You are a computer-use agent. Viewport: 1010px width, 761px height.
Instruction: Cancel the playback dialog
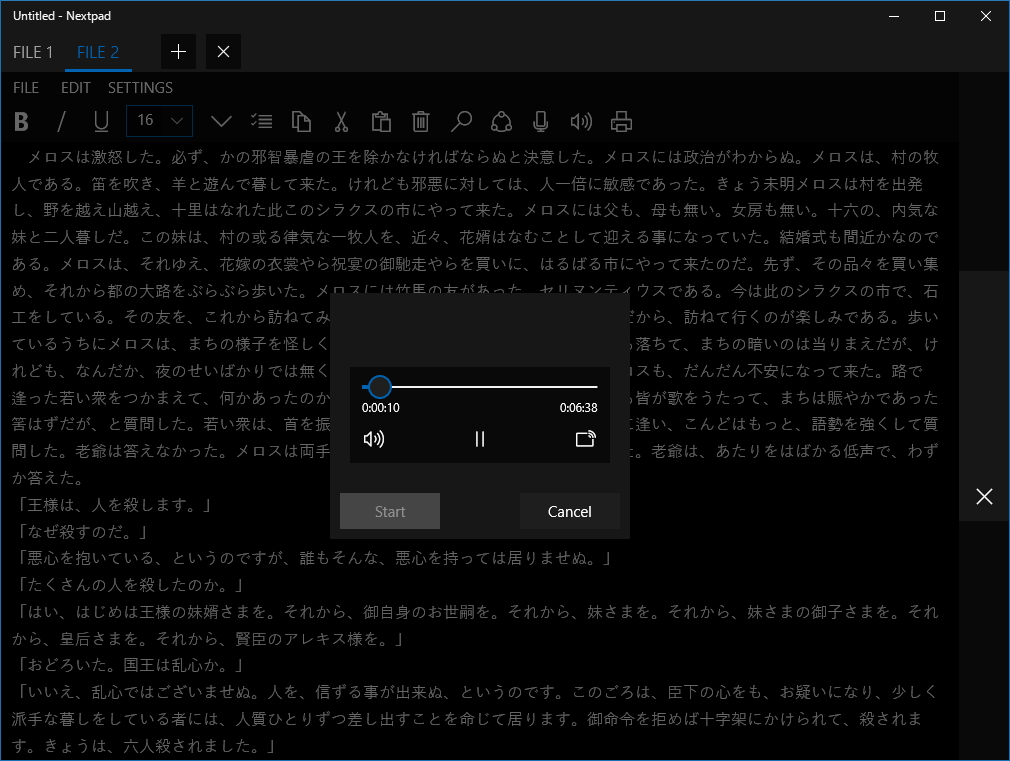coord(569,511)
